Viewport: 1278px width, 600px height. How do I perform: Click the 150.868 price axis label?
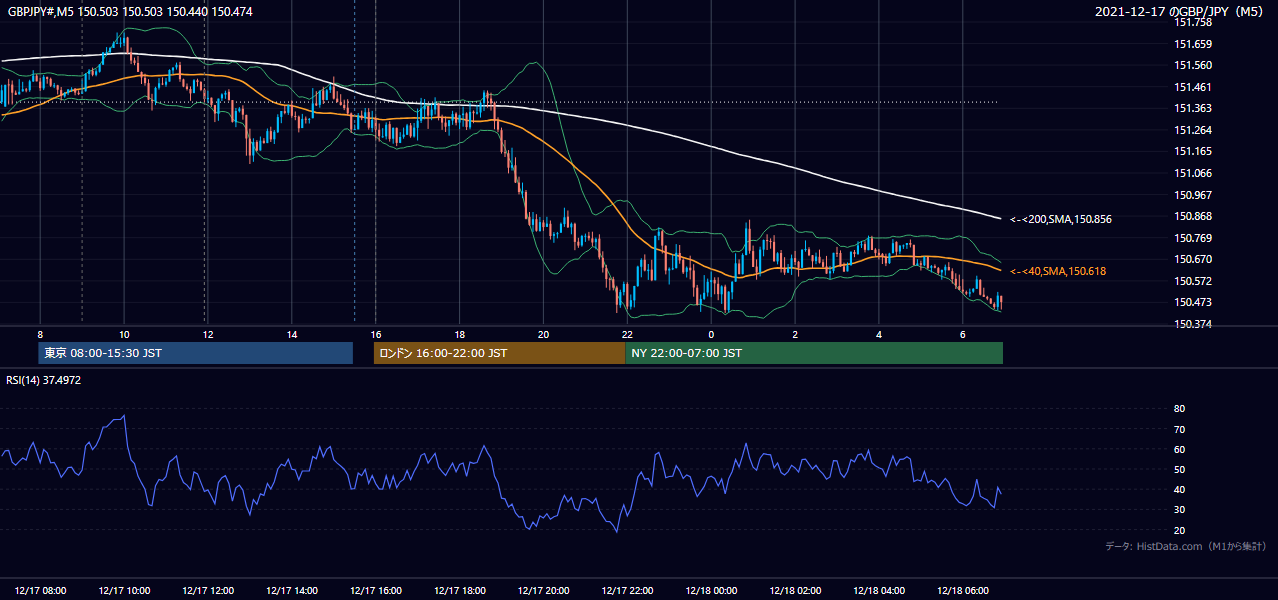(1193, 216)
